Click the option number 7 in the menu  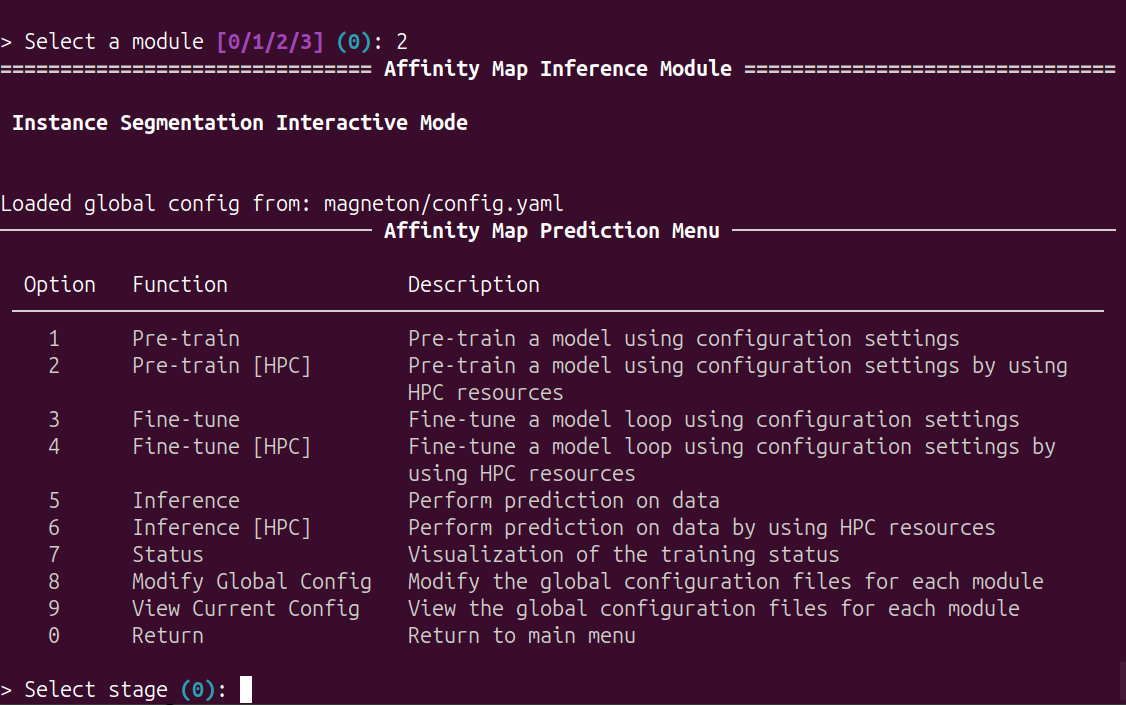(x=54, y=555)
